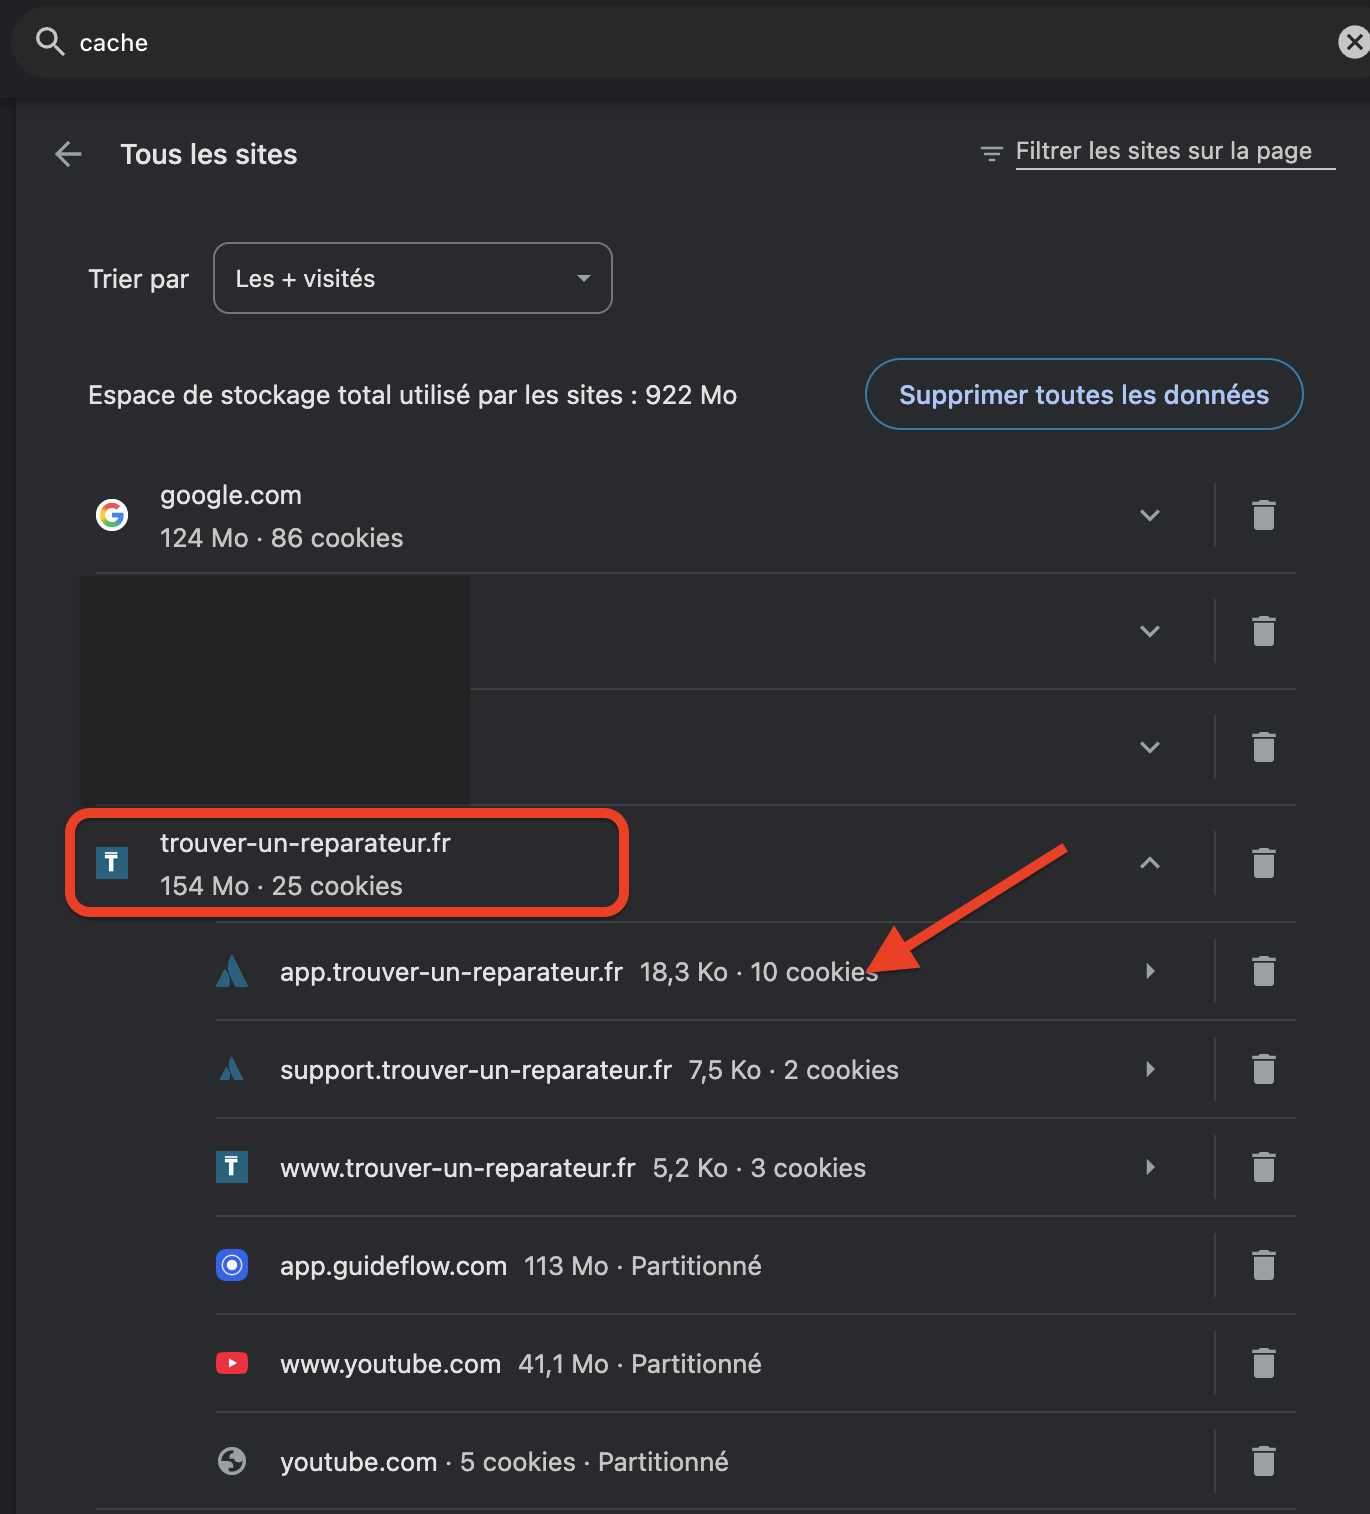The image size is (1370, 1514).
Task: Click the "google.com" site name
Action: tap(231, 495)
